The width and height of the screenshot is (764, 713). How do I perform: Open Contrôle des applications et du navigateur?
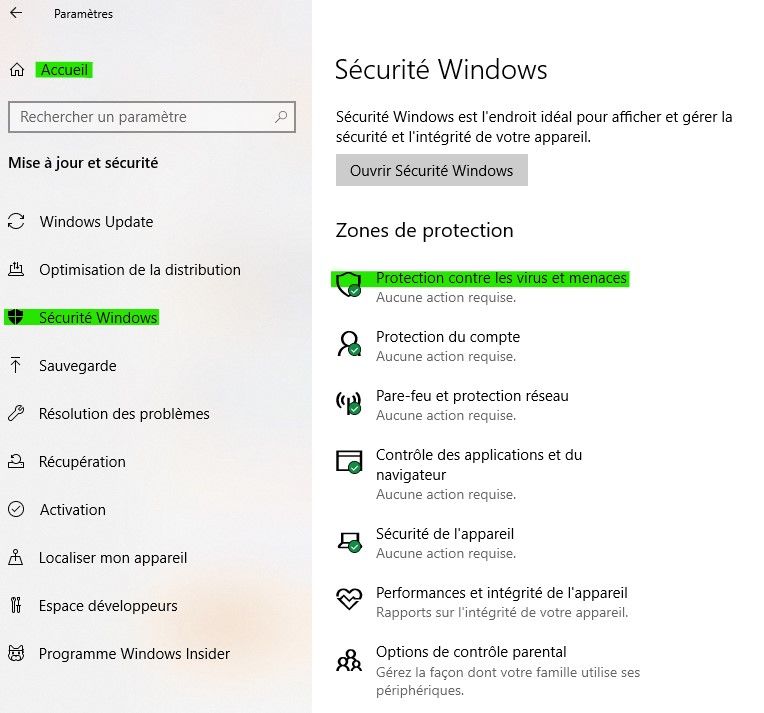pos(478,465)
